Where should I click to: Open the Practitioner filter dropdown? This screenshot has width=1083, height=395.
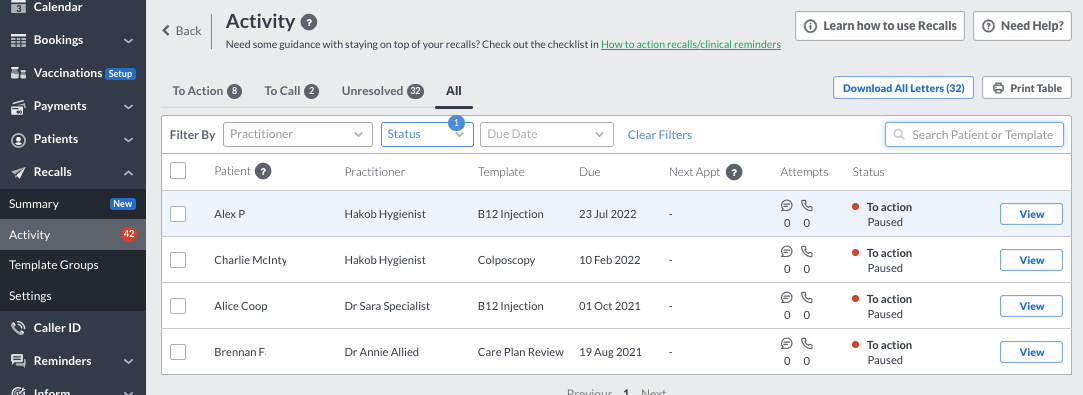point(298,134)
